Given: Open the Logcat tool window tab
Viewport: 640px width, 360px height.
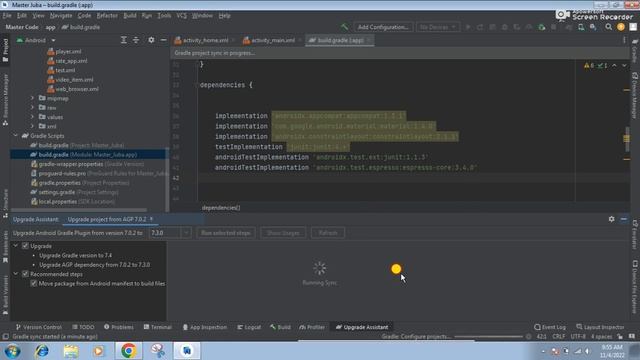Looking at the screenshot, I should click(x=249, y=327).
